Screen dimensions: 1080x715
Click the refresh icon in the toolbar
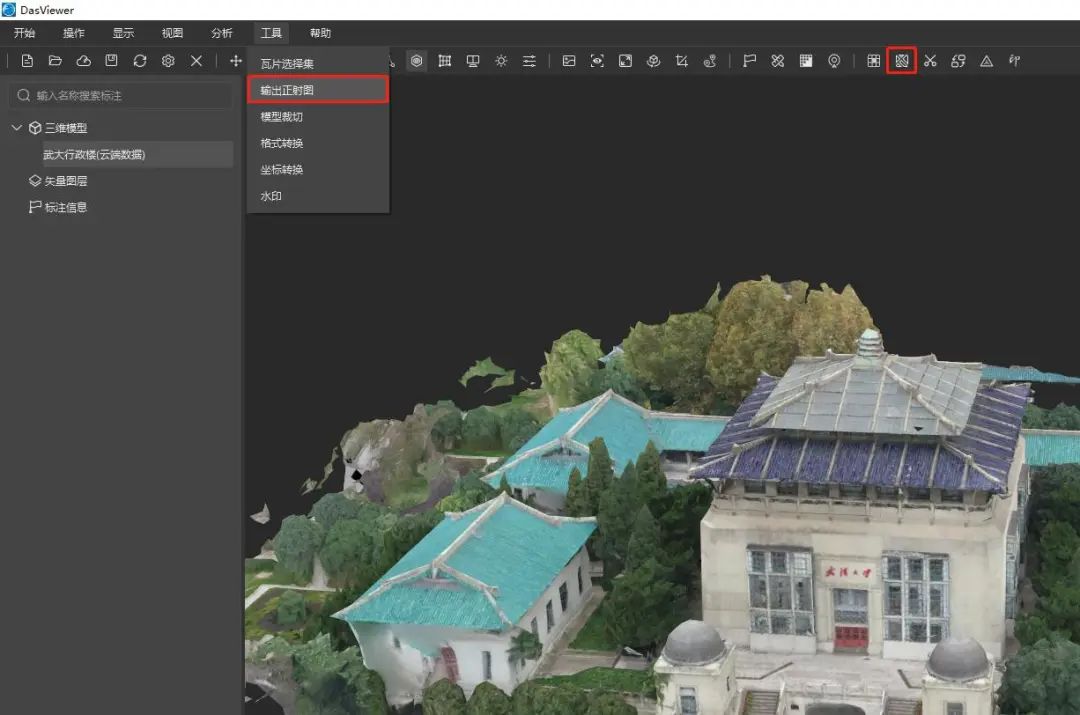[x=140, y=61]
